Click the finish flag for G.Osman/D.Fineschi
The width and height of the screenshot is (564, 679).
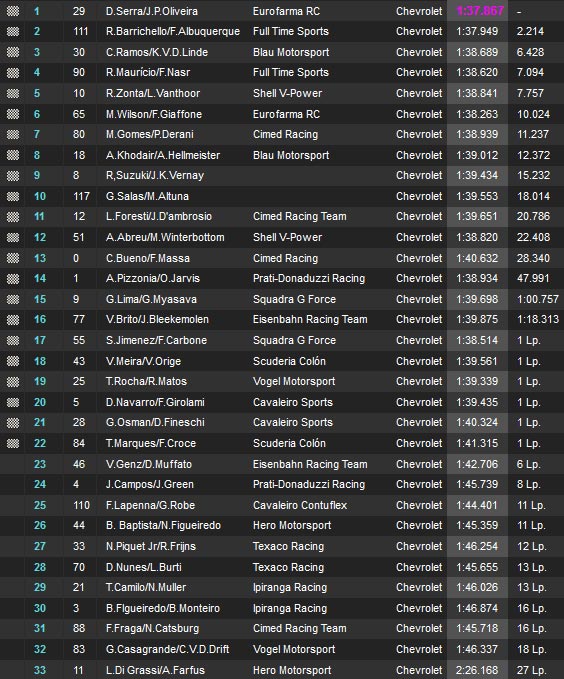13,423
